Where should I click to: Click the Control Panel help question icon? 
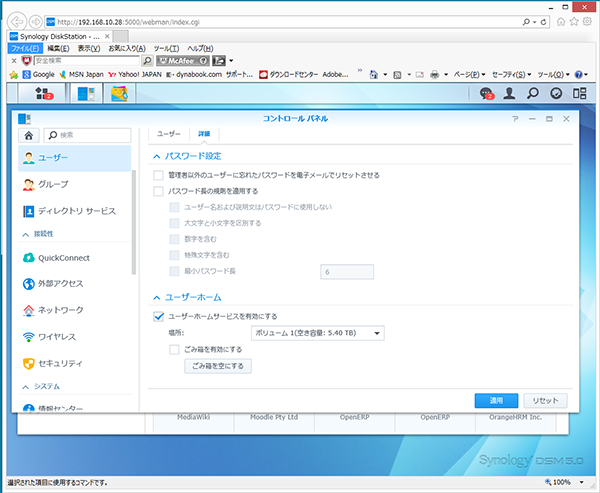coord(515,119)
